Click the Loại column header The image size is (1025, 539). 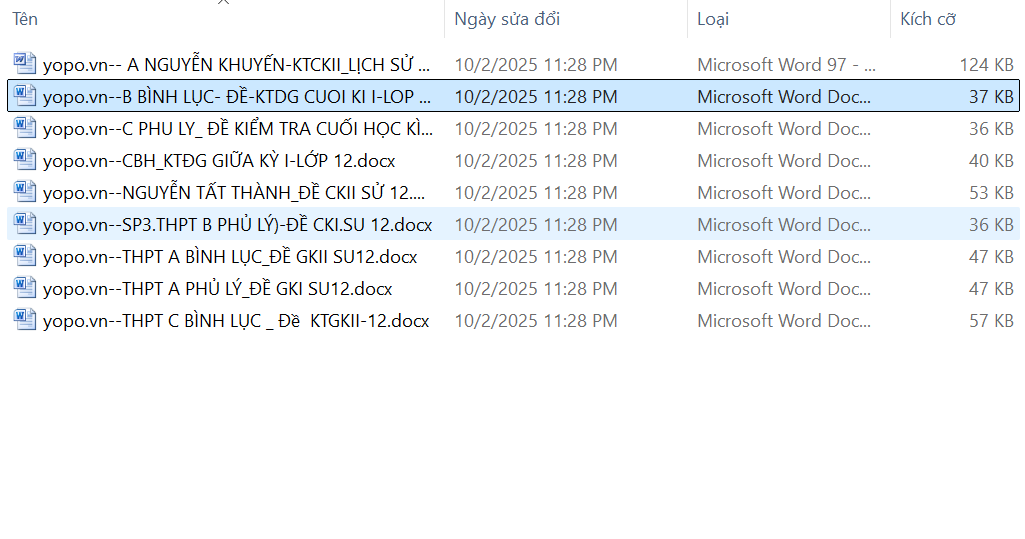click(713, 19)
